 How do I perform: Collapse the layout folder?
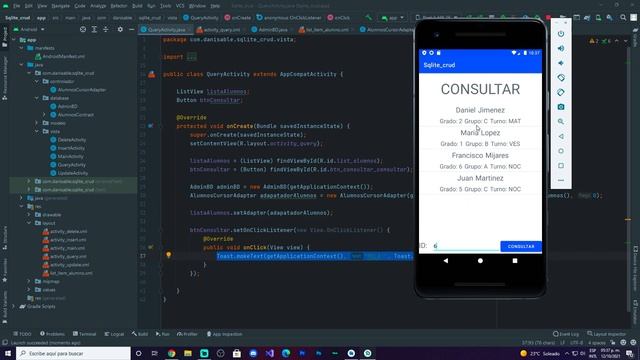pos(29,223)
